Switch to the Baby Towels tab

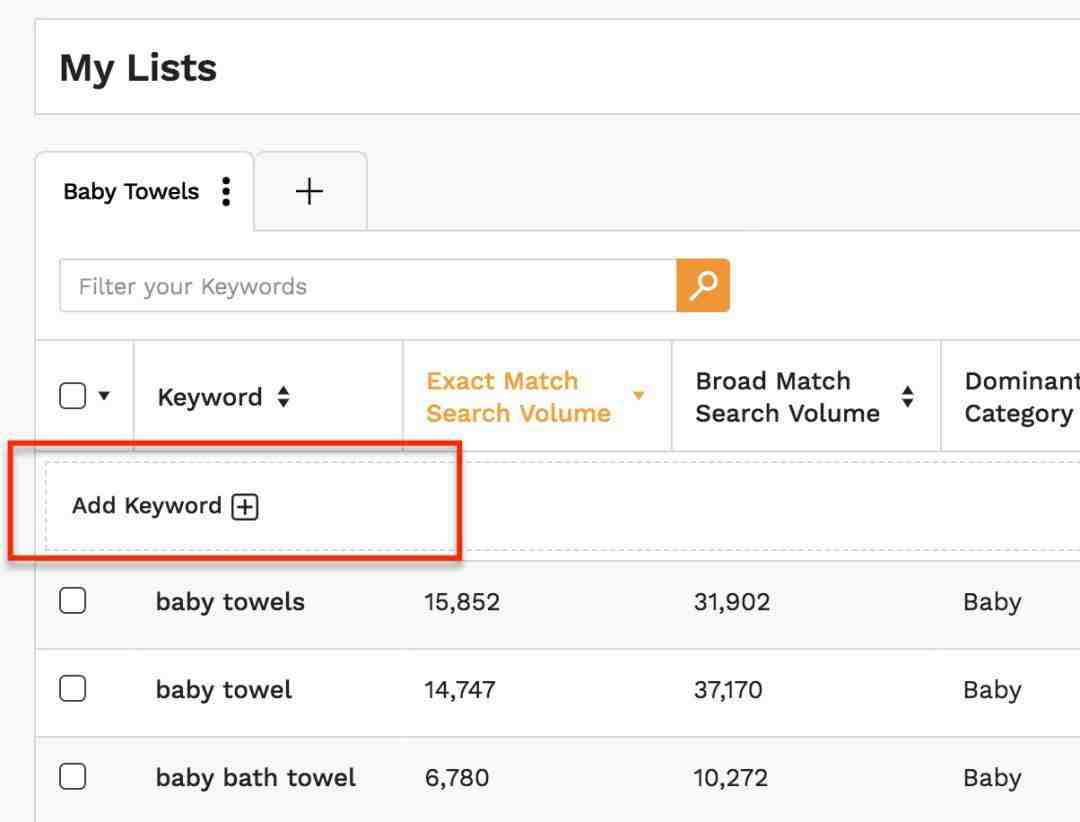(131, 191)
